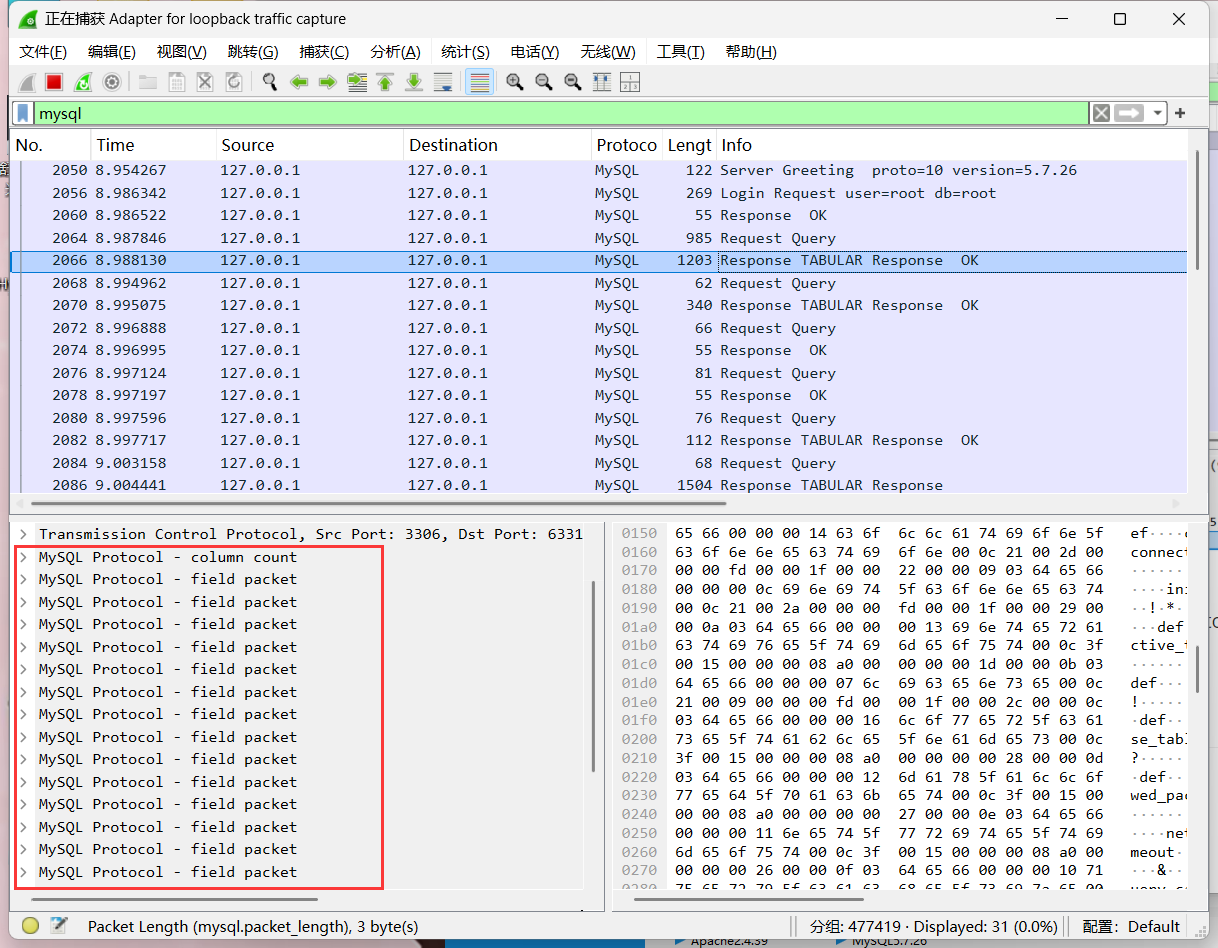Open the display filter history dropdown

[x=1157, y=113]
